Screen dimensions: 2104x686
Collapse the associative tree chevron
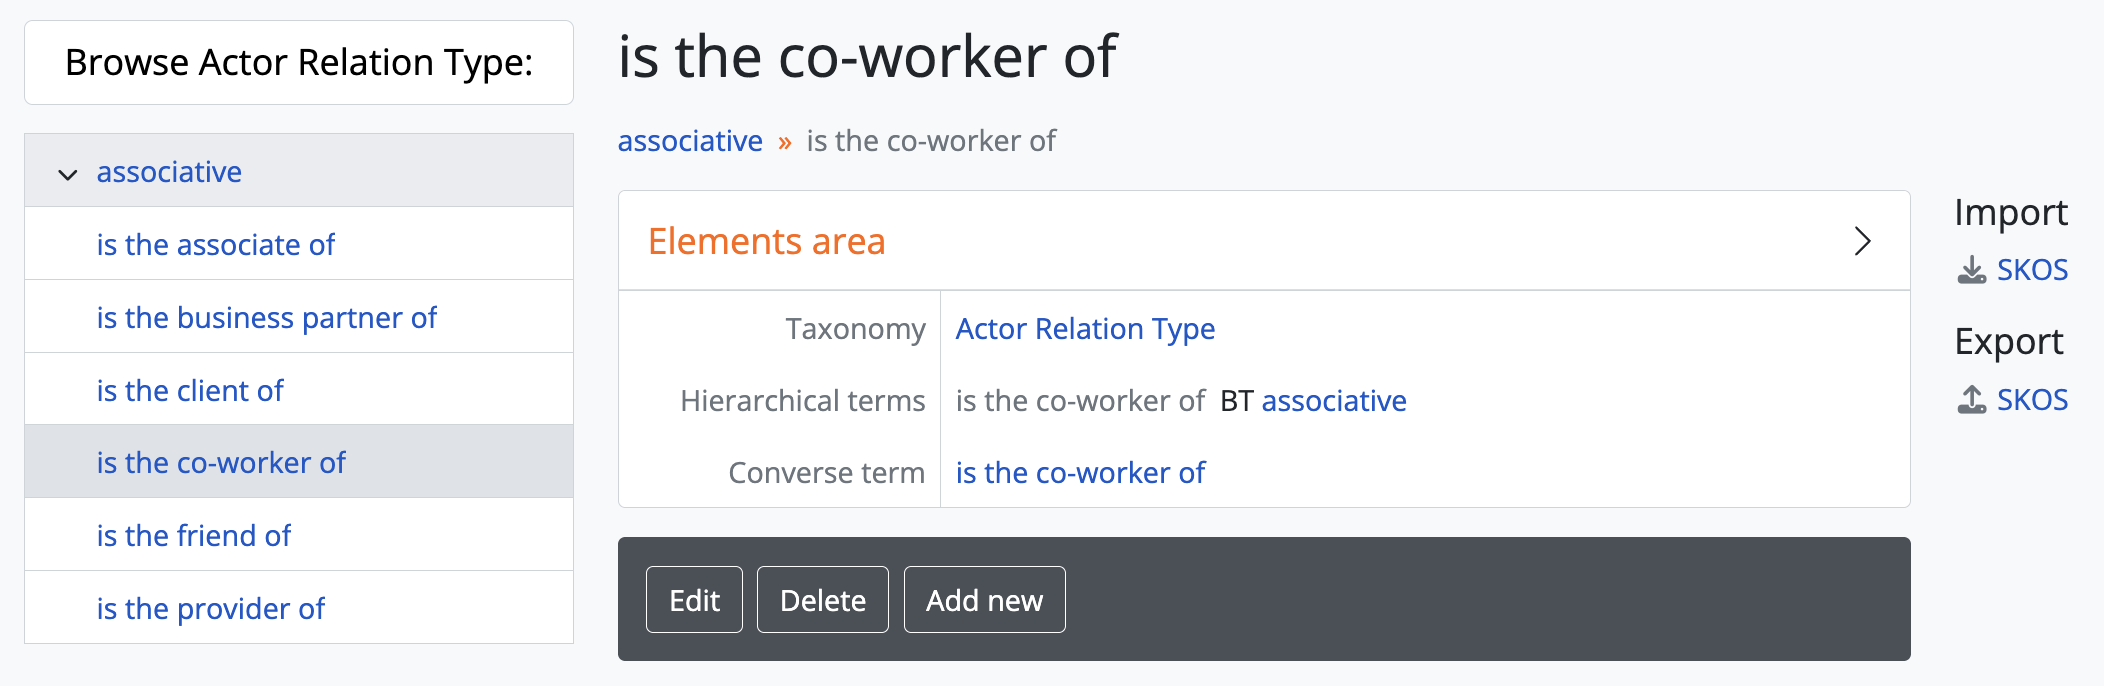click(x=68, y=174)
